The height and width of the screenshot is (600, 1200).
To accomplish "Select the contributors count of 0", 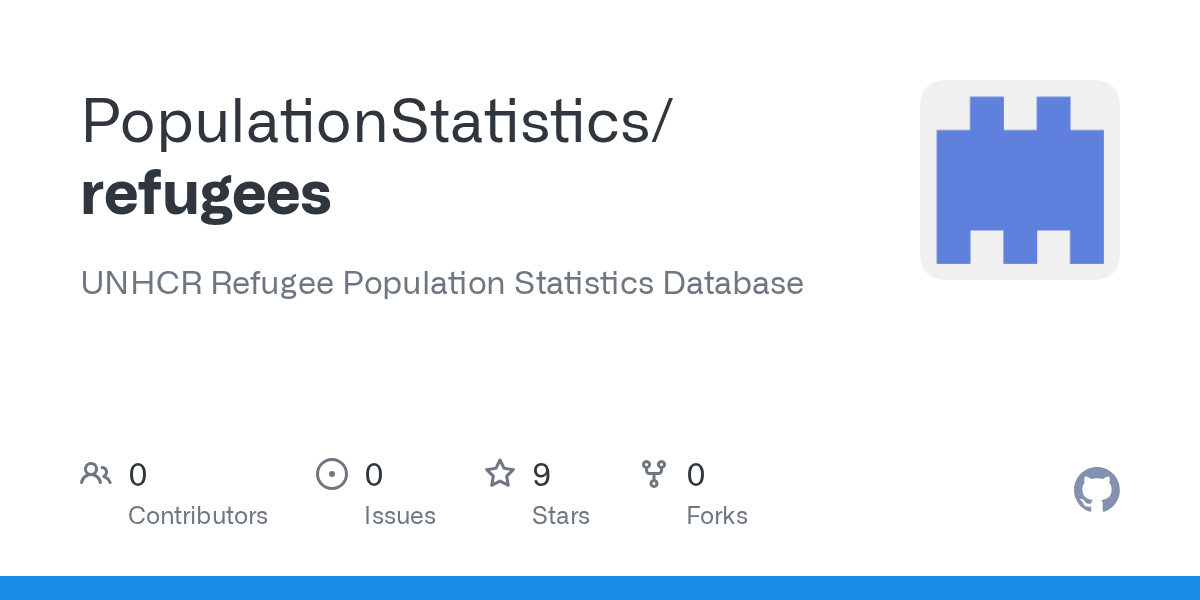I will click(x=138, y=474).
